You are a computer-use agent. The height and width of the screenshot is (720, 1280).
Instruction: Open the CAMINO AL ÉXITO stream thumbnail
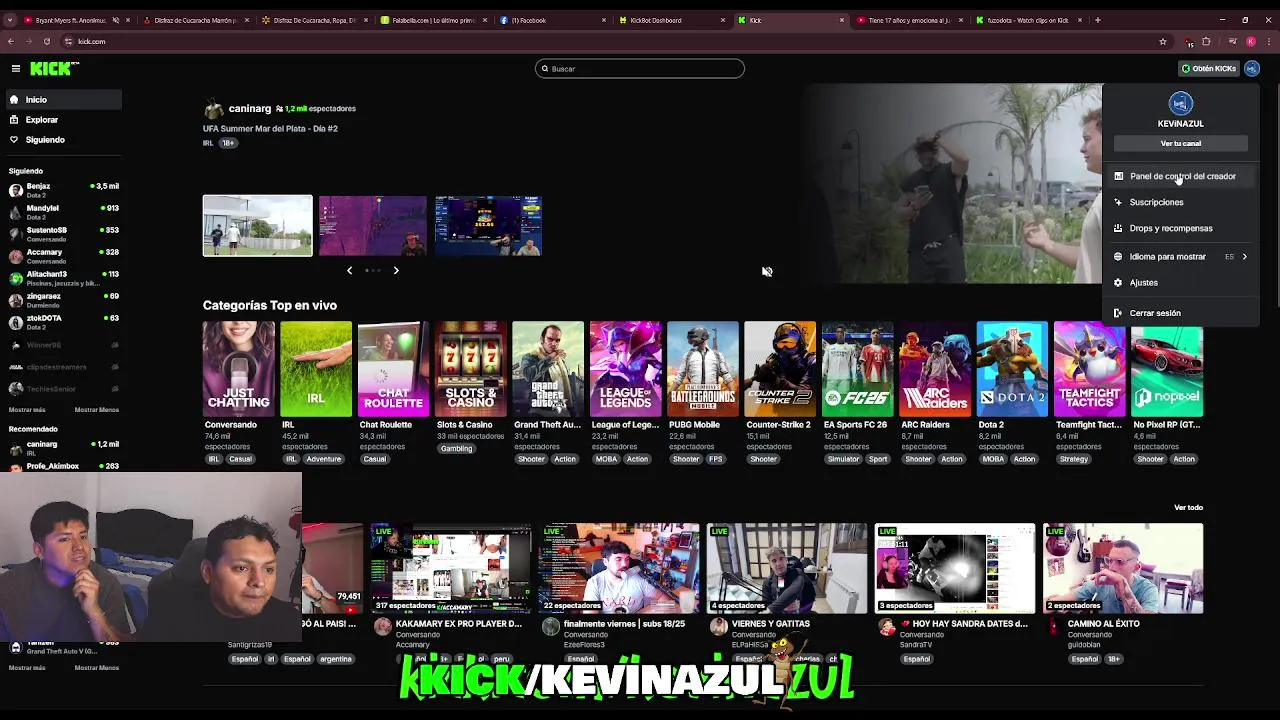pyautogui.click(x=1123, y=568)
